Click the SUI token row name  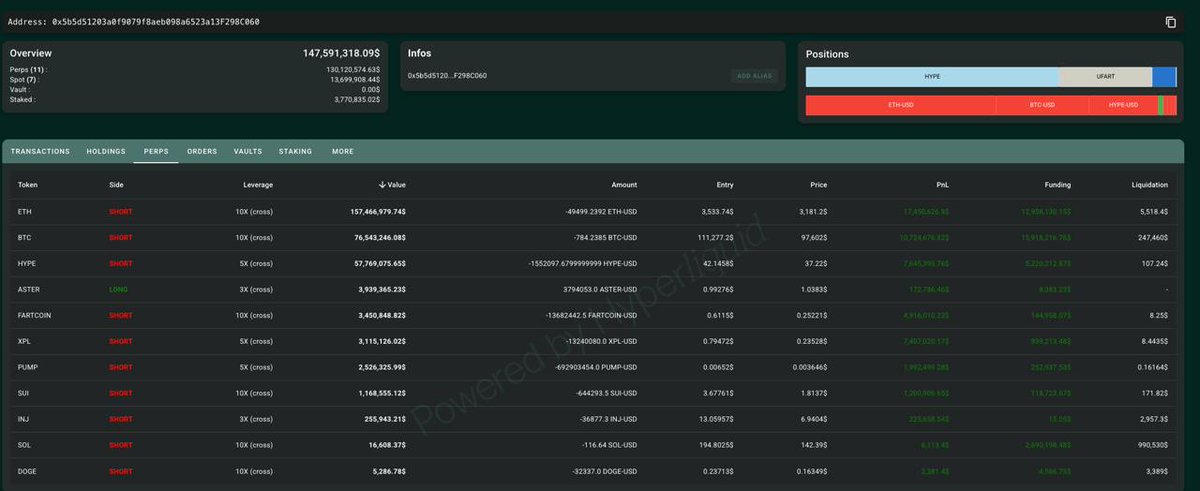coord(24,393)
